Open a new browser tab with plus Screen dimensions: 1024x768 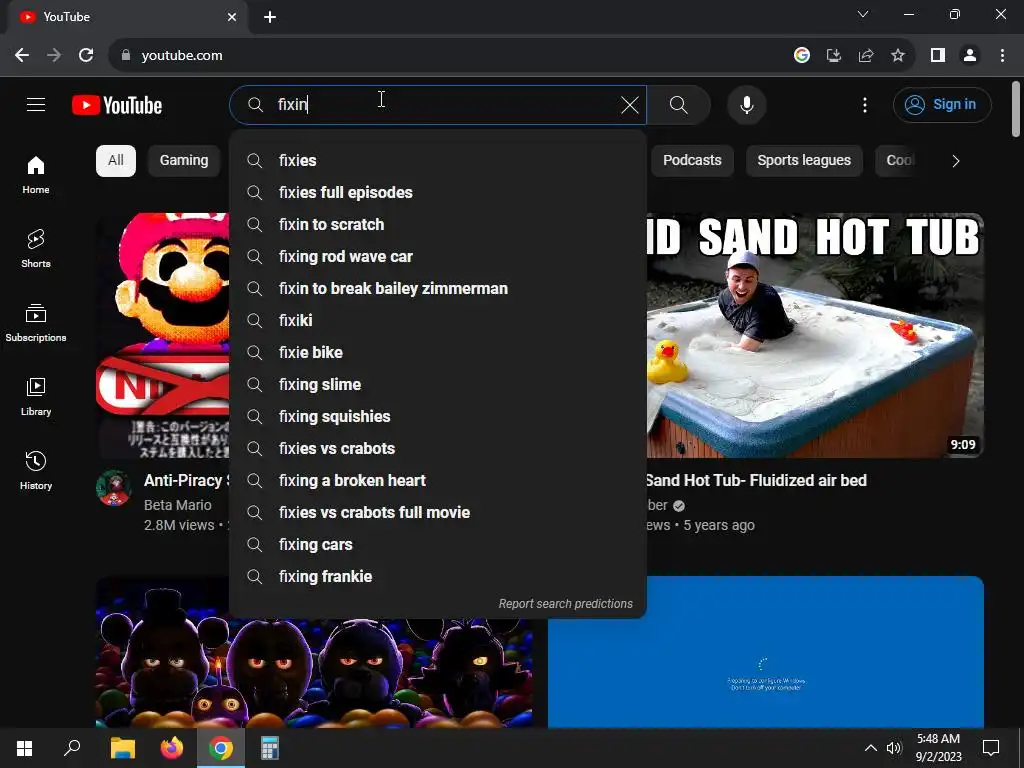[270, 17]
